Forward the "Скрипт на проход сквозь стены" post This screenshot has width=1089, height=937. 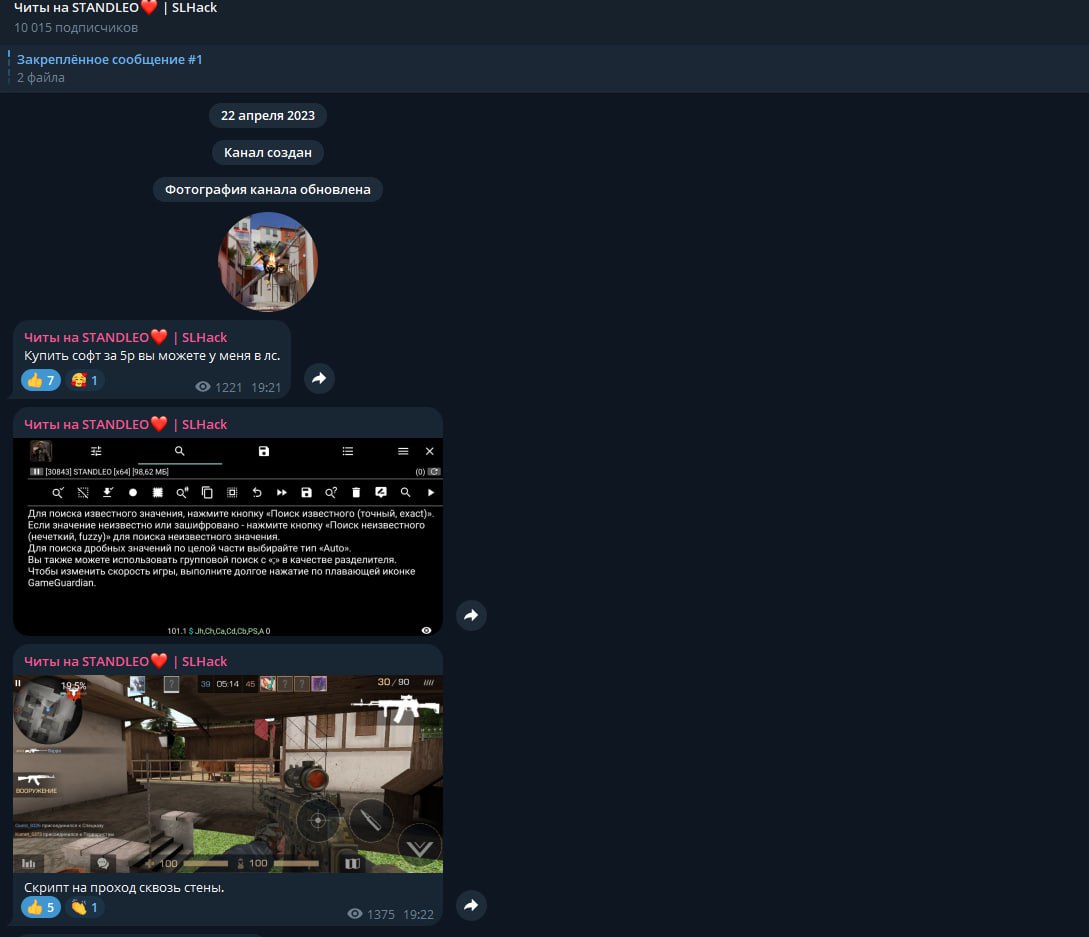(x=471, y=906)
